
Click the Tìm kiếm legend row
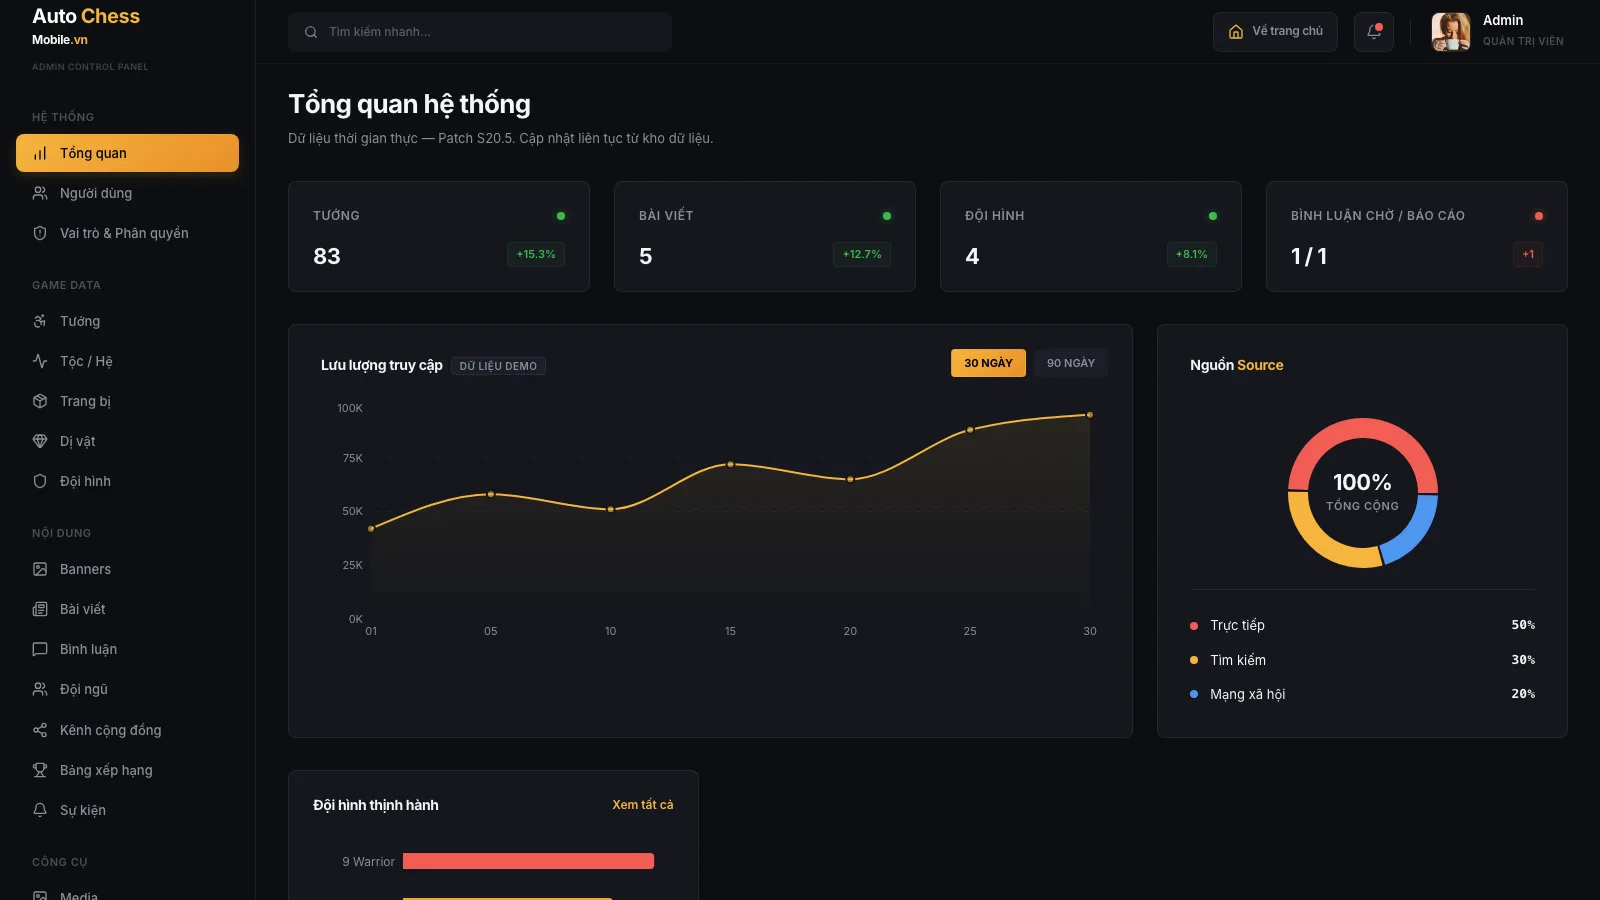pyautogui.click(x=1362, y=660)
